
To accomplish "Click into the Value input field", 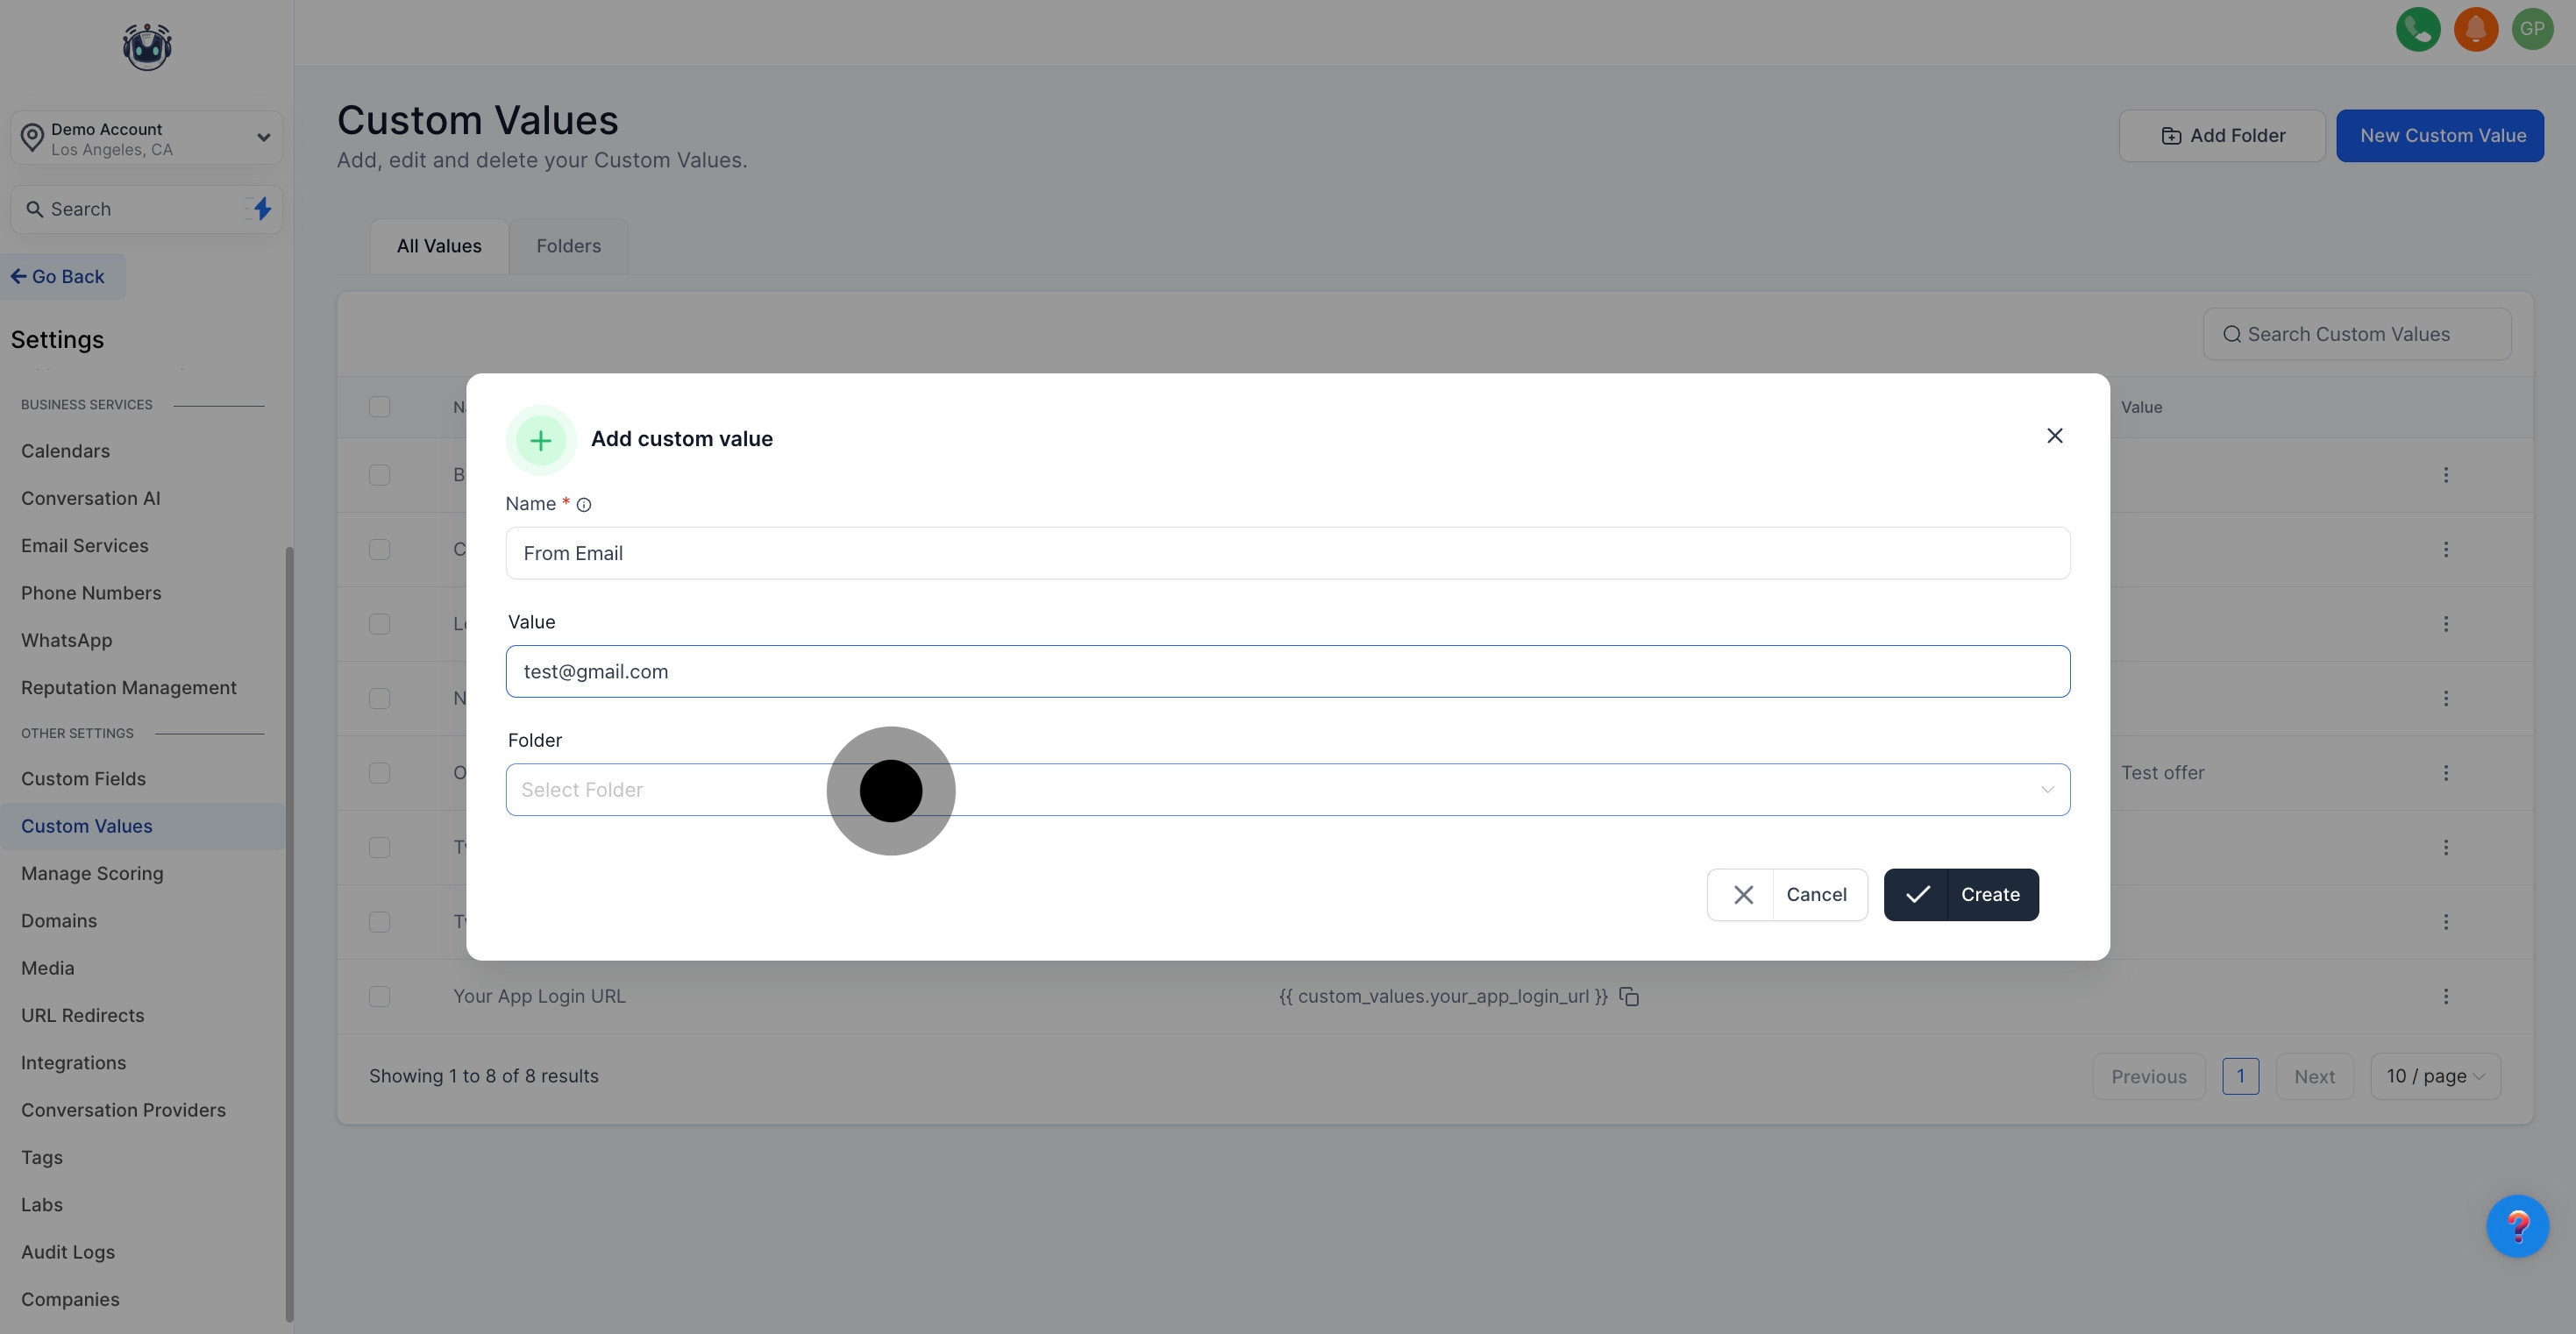I will (1287, 672).
